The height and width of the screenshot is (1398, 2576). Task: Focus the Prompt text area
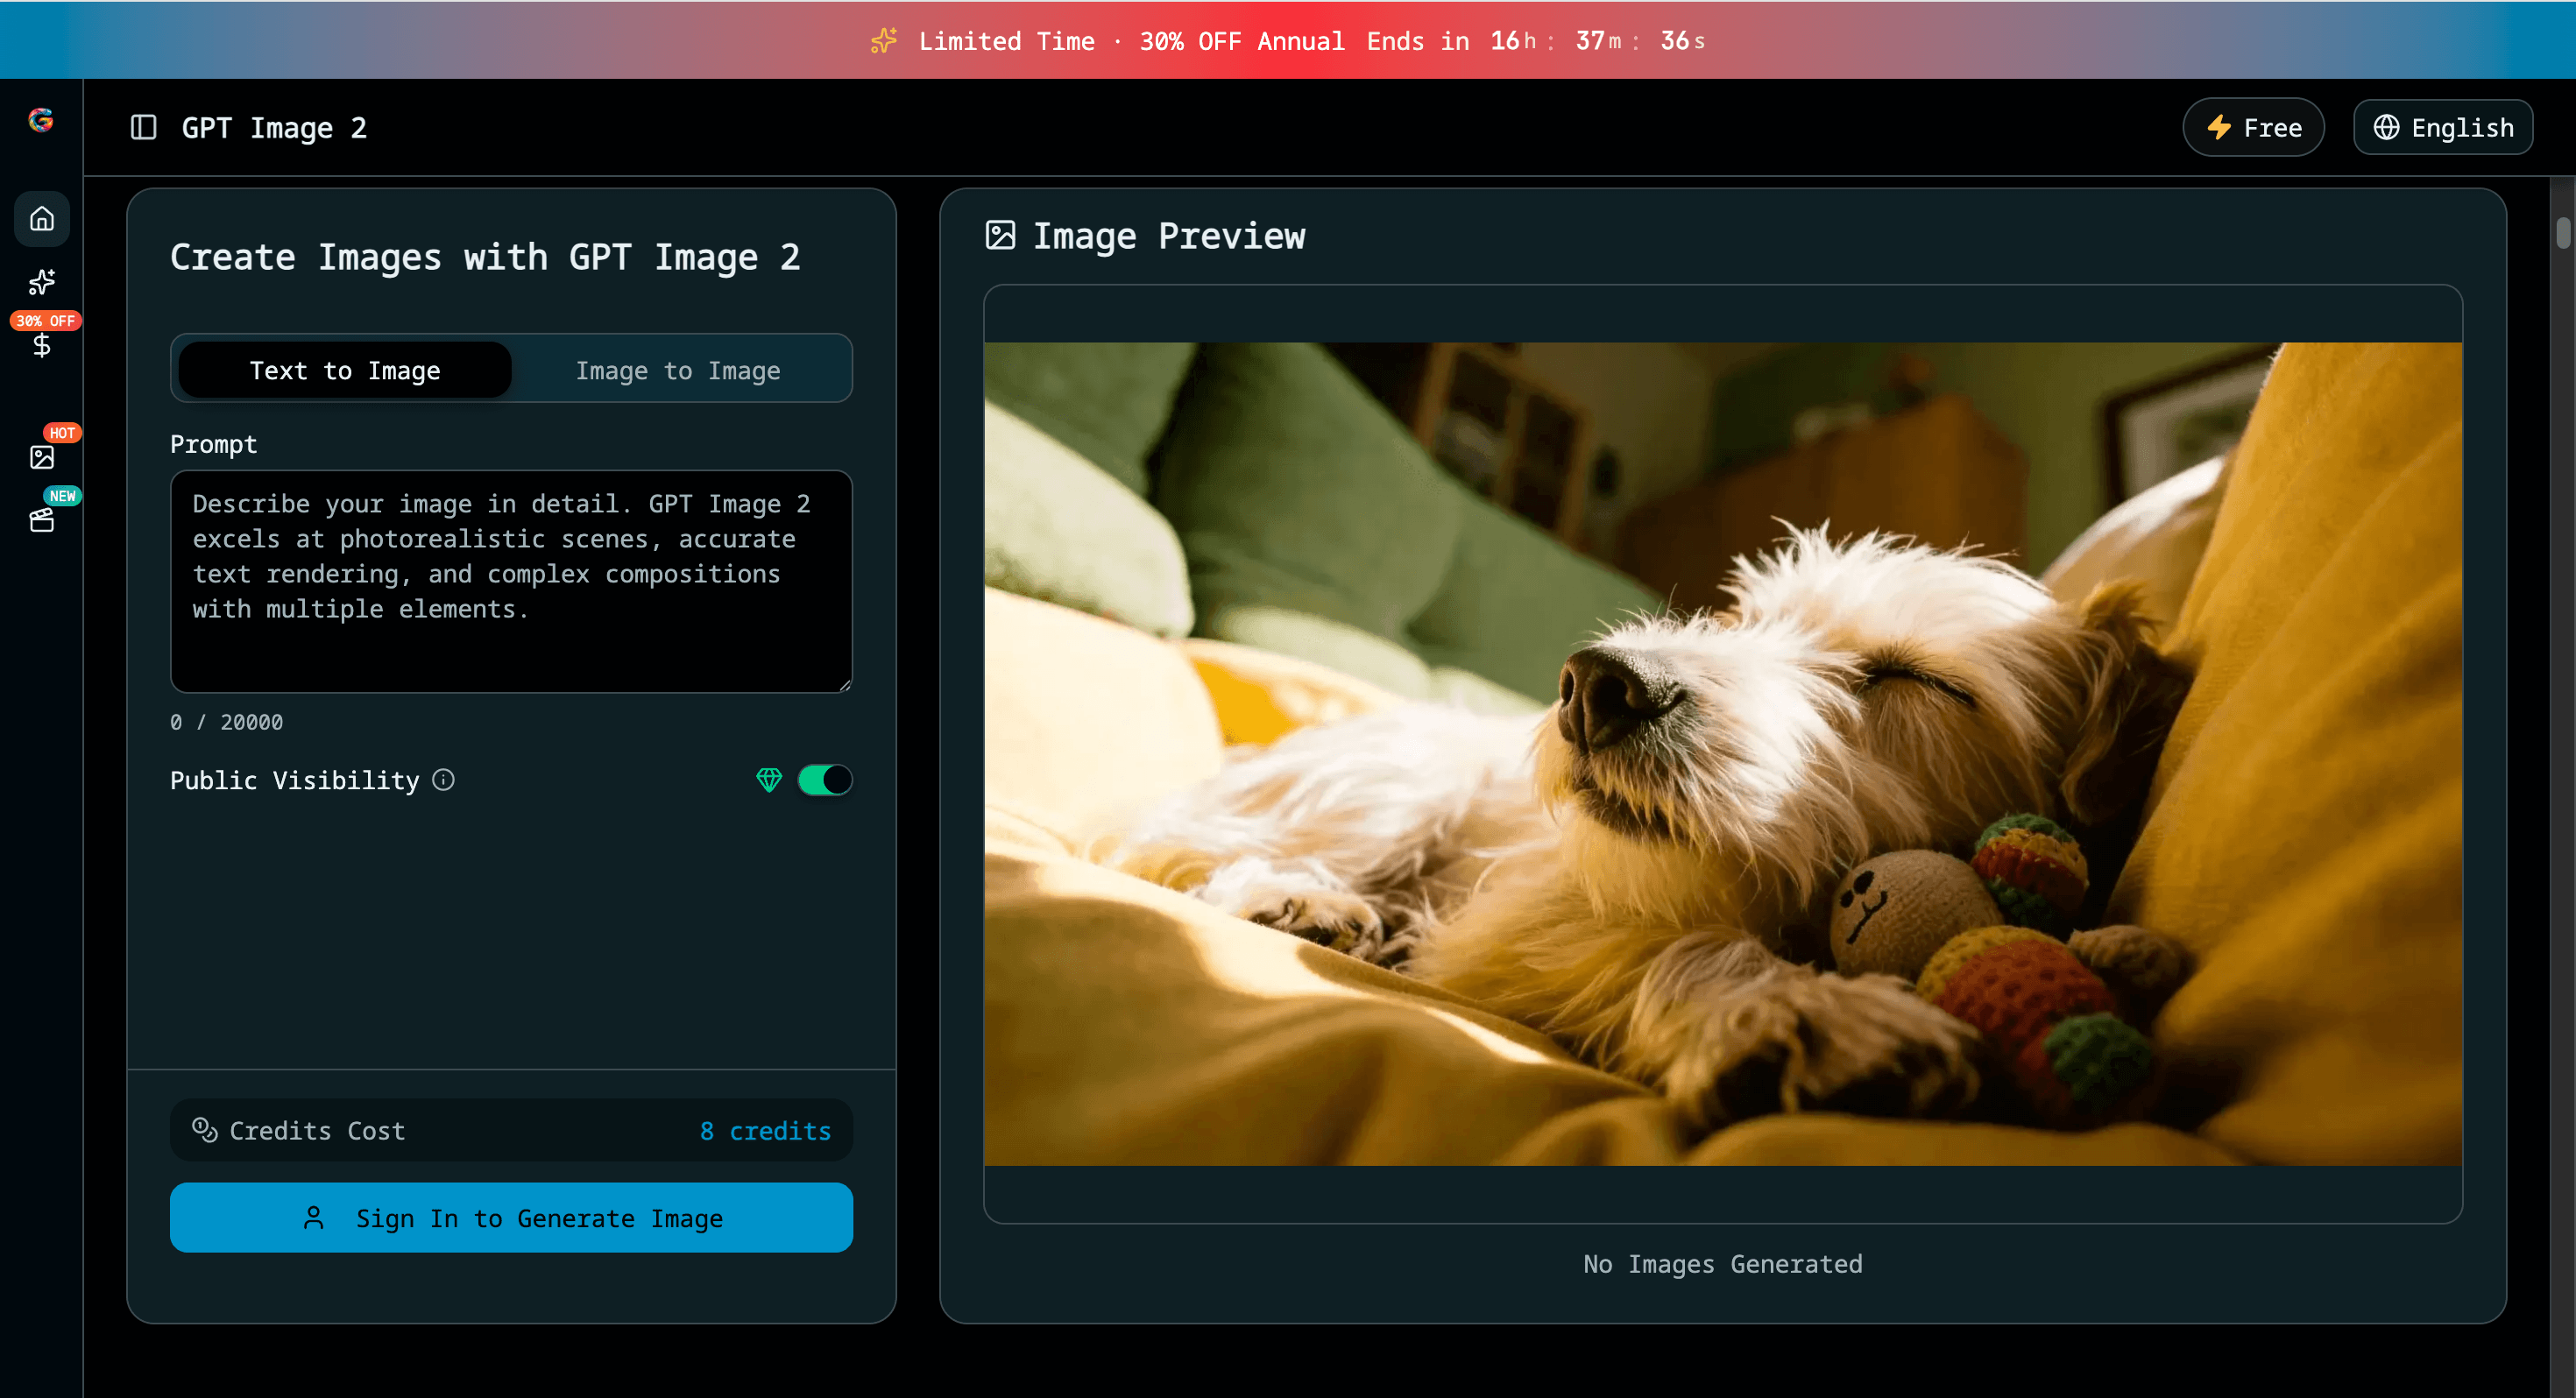(511, 582)
